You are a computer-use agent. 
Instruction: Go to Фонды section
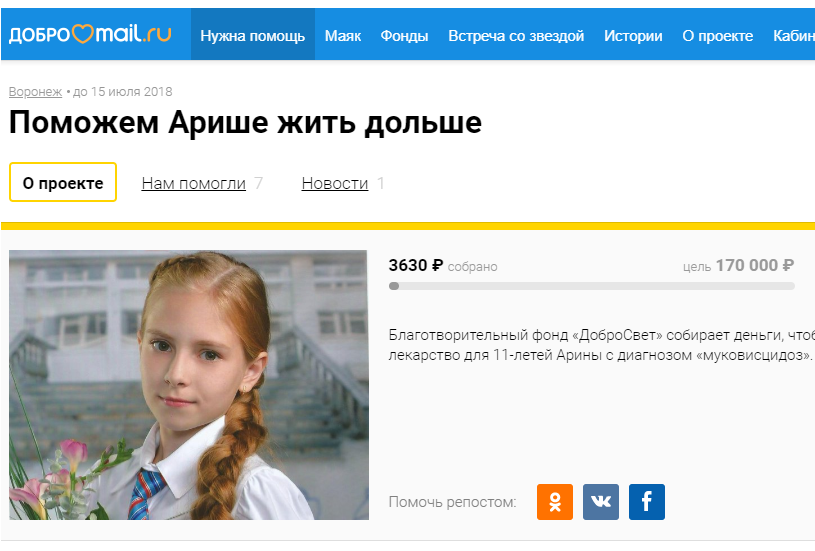pyautogui.click(x=404, y=35)
